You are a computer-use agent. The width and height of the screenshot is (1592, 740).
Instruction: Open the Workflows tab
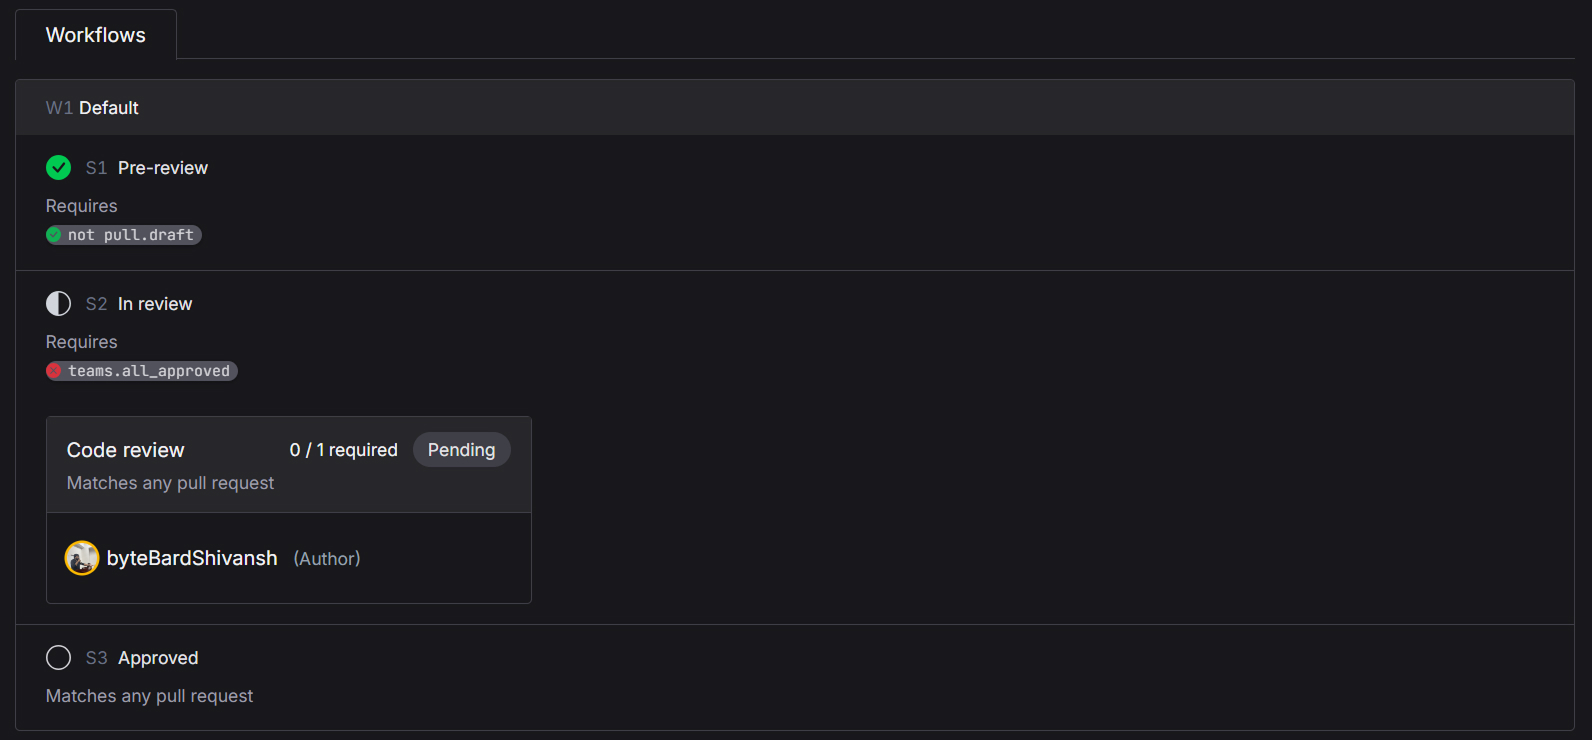pos(96,35)
